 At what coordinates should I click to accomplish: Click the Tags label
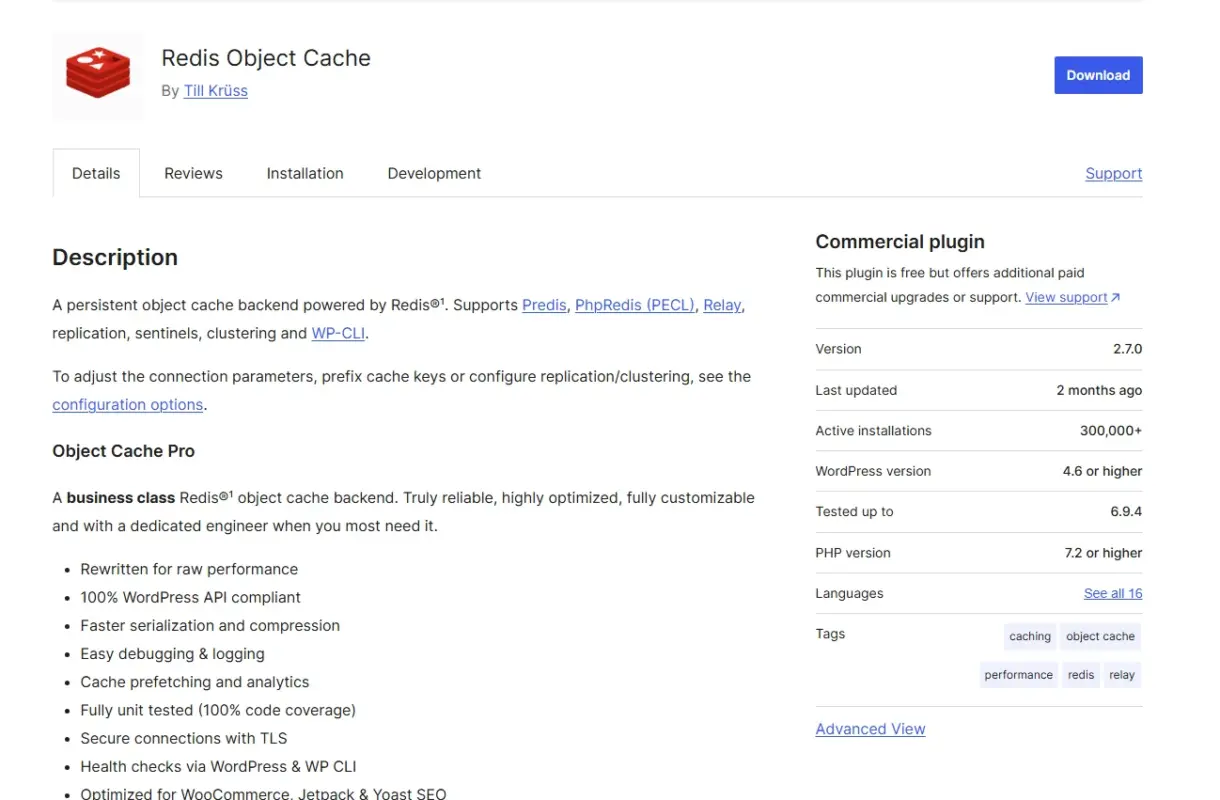(x=830, y=634)
